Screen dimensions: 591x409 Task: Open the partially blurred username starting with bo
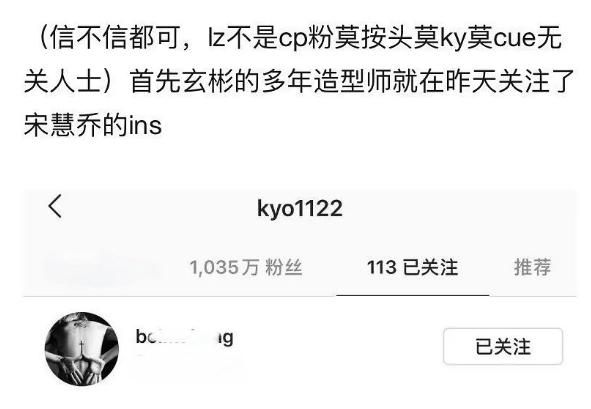(x=185, y=337)
